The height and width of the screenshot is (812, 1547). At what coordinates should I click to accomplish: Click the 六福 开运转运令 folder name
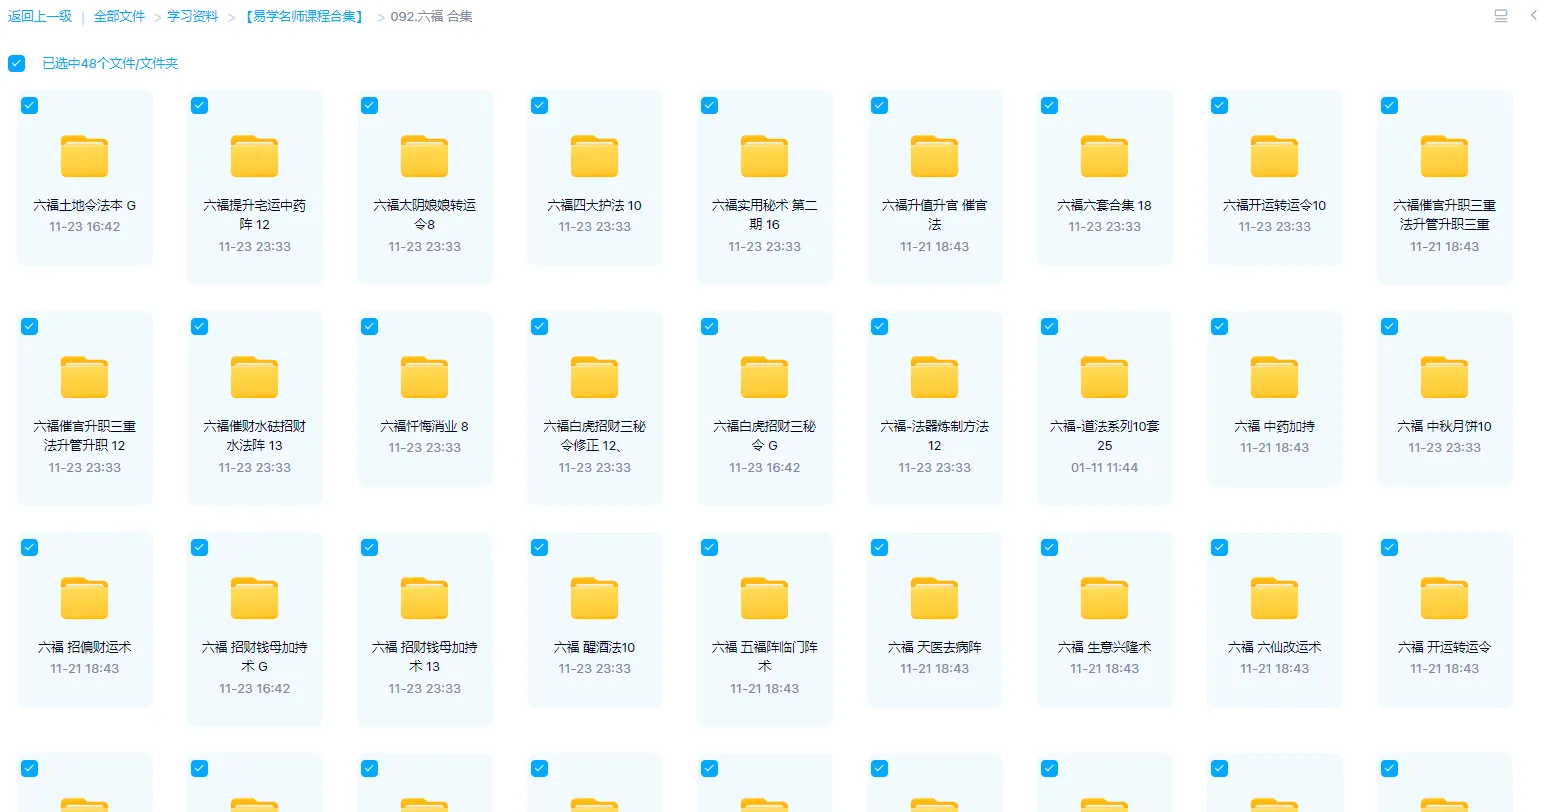click(1445, 647)
